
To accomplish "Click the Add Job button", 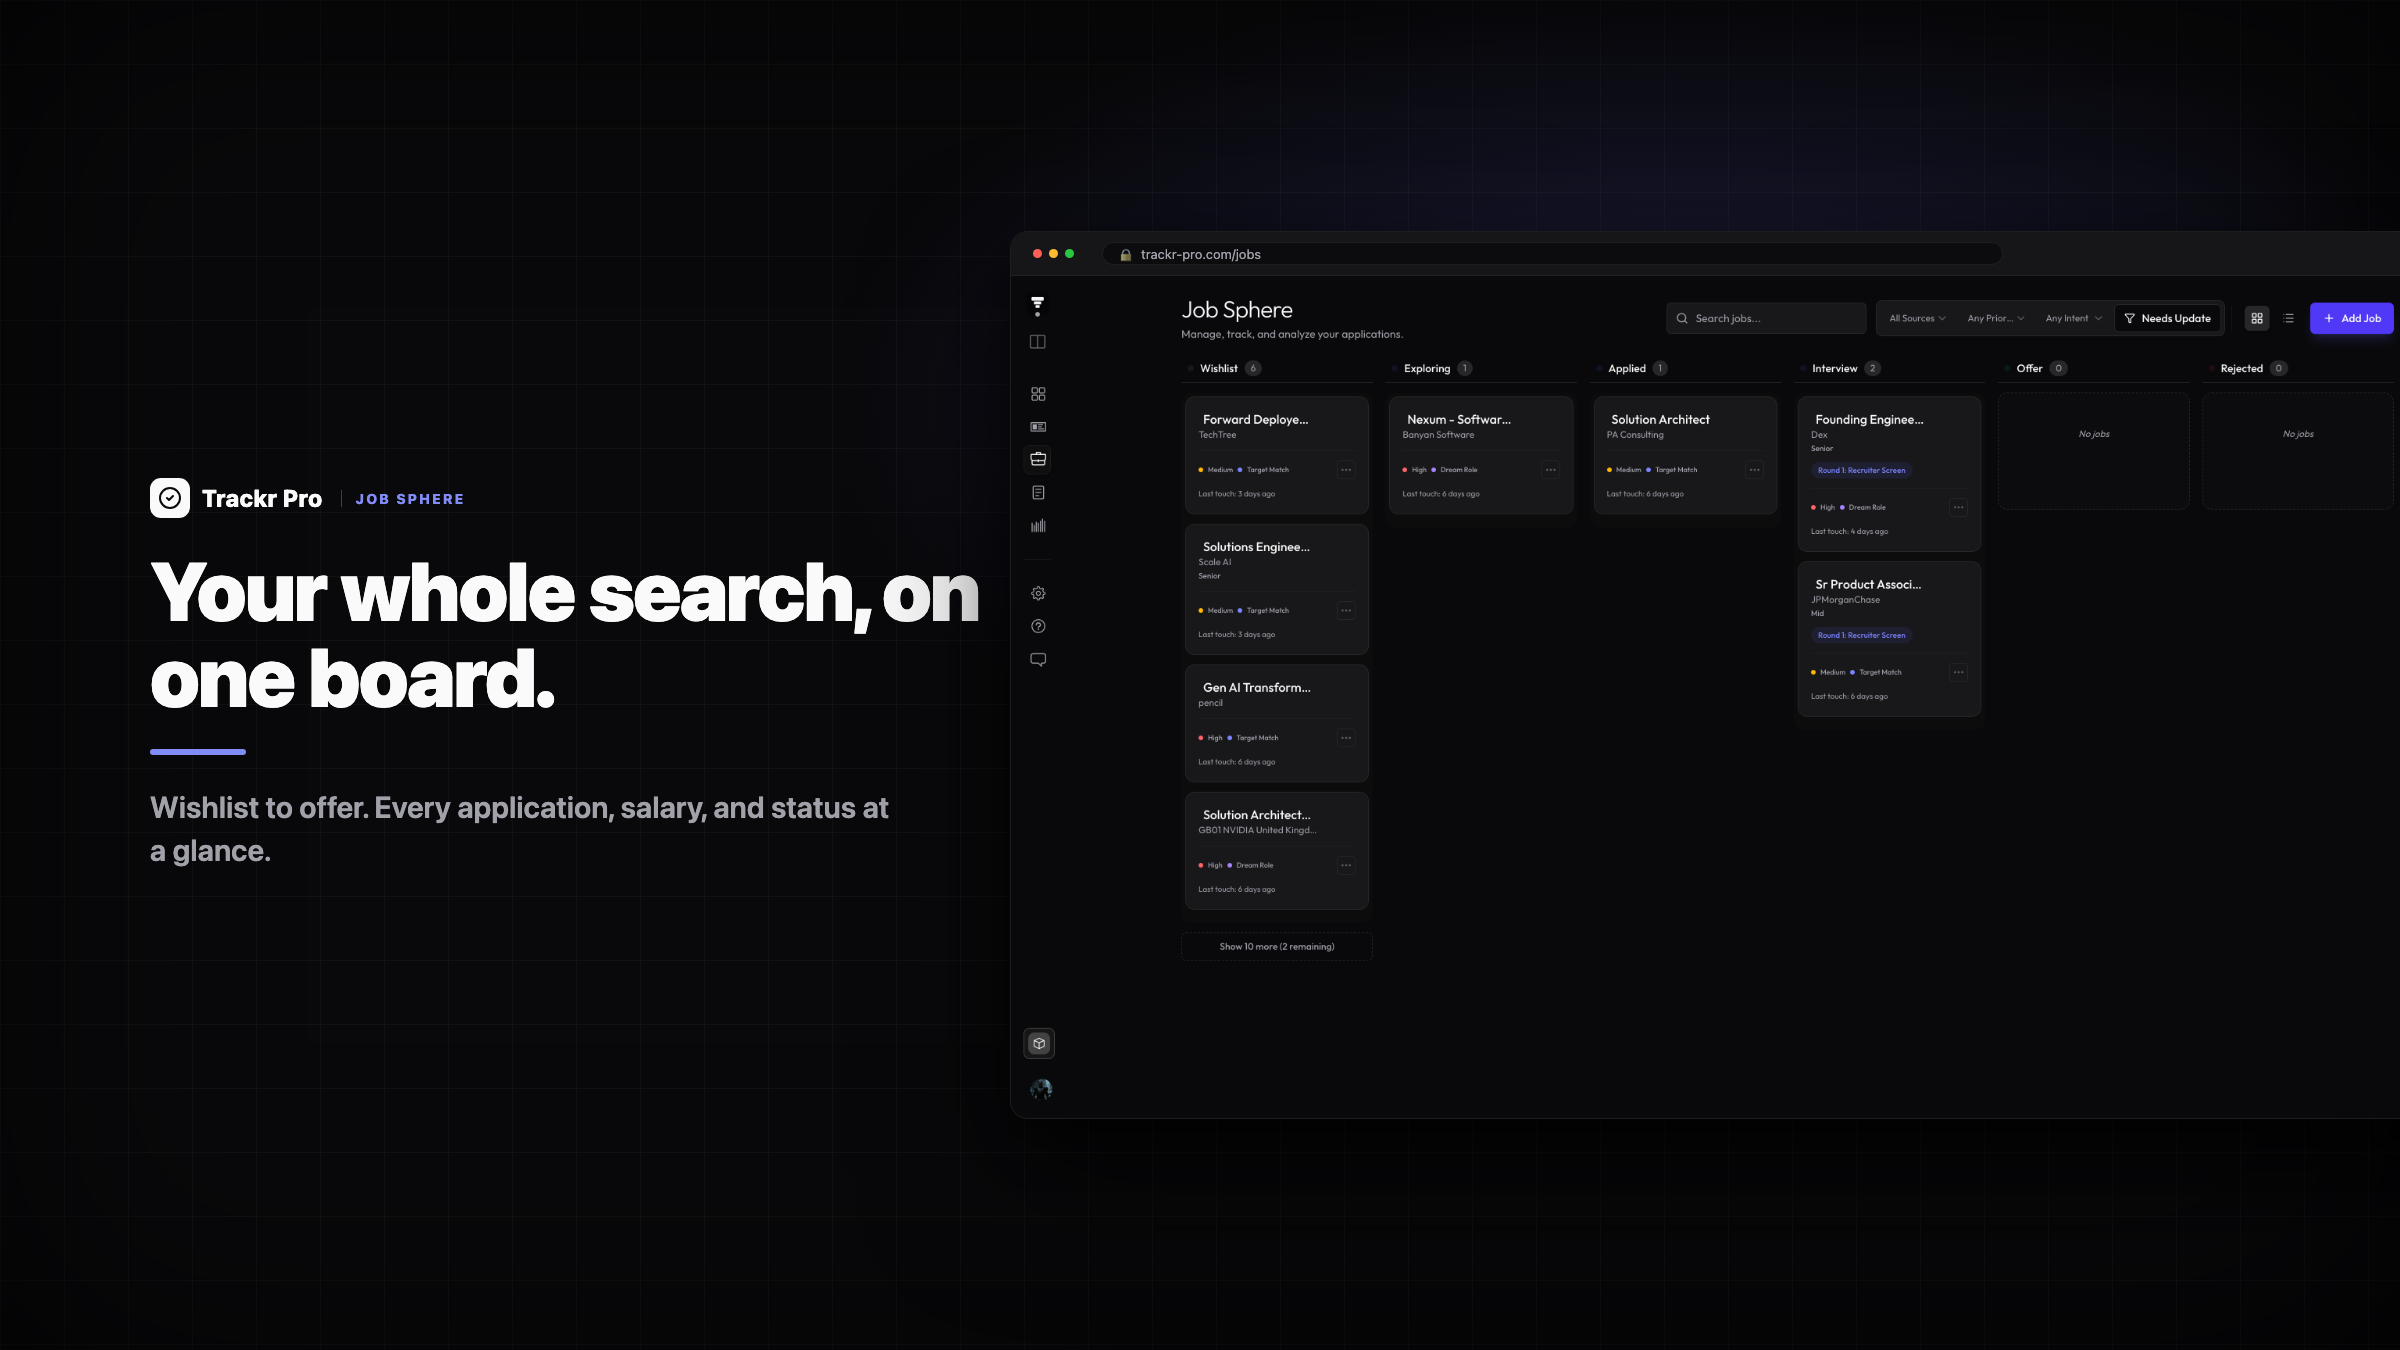I will (2352, 318).
